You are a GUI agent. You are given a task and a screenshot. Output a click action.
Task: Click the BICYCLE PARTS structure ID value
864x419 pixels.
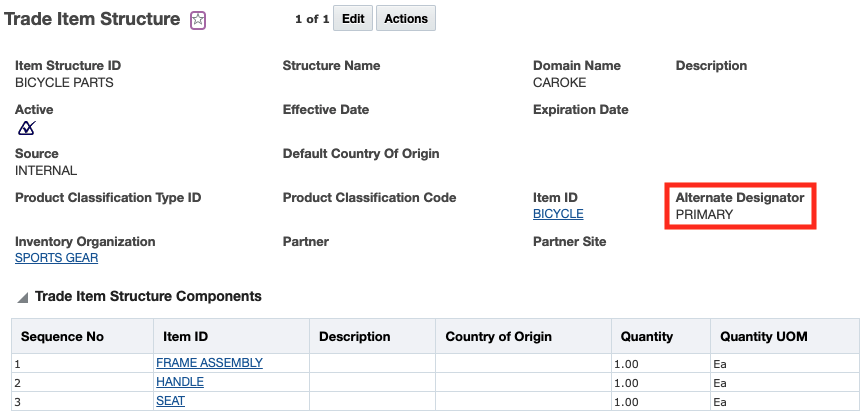coord(64,82)
